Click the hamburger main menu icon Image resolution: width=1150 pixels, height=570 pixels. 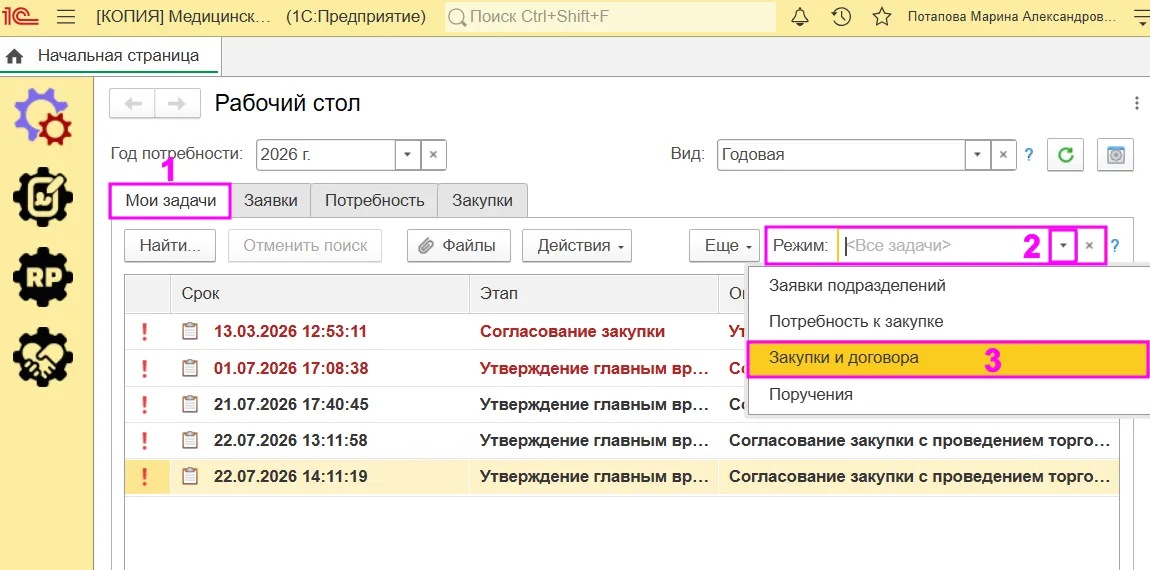tap(66, 17)
